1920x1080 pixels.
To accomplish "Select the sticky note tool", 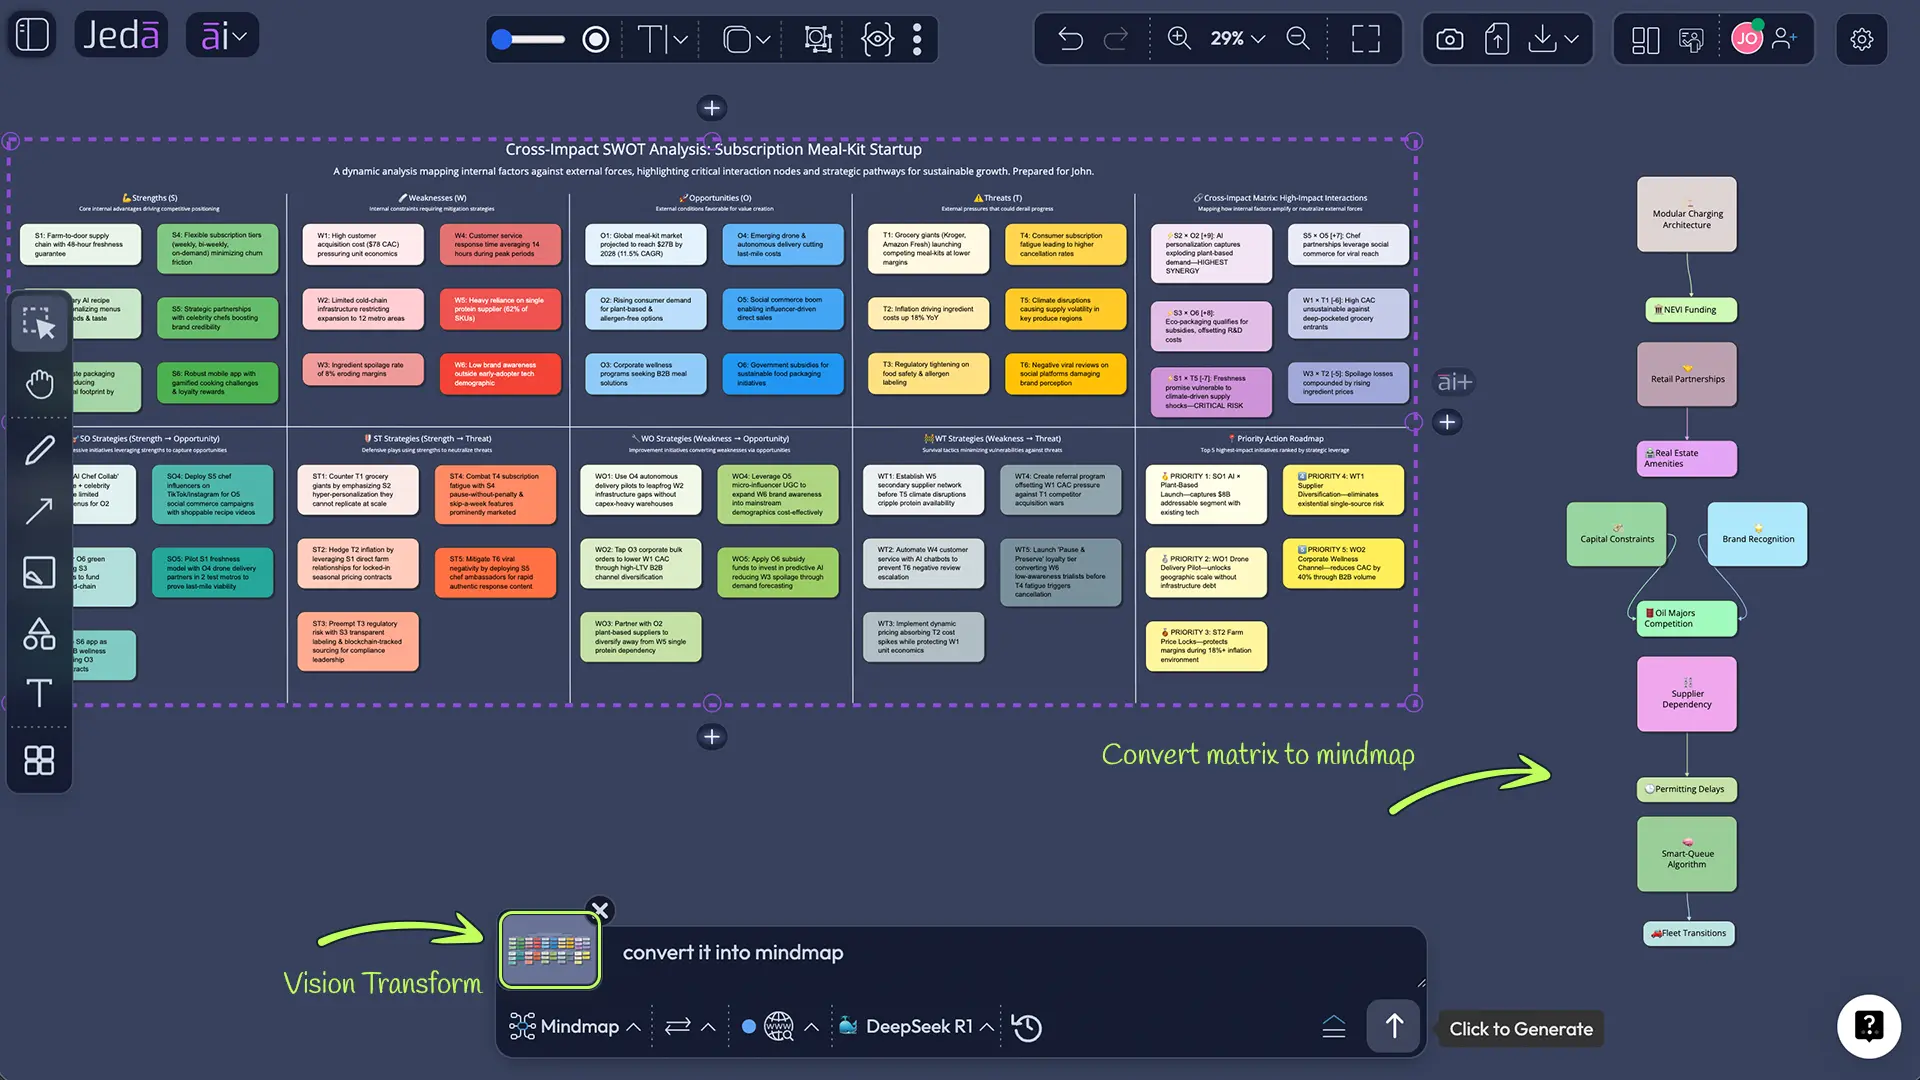I will pyautogui.click(x=39, y=572).
